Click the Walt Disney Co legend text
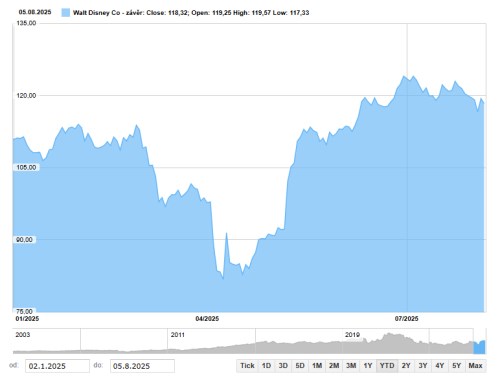The height and width of the screenshot is (381, 500). coord(191,13)
